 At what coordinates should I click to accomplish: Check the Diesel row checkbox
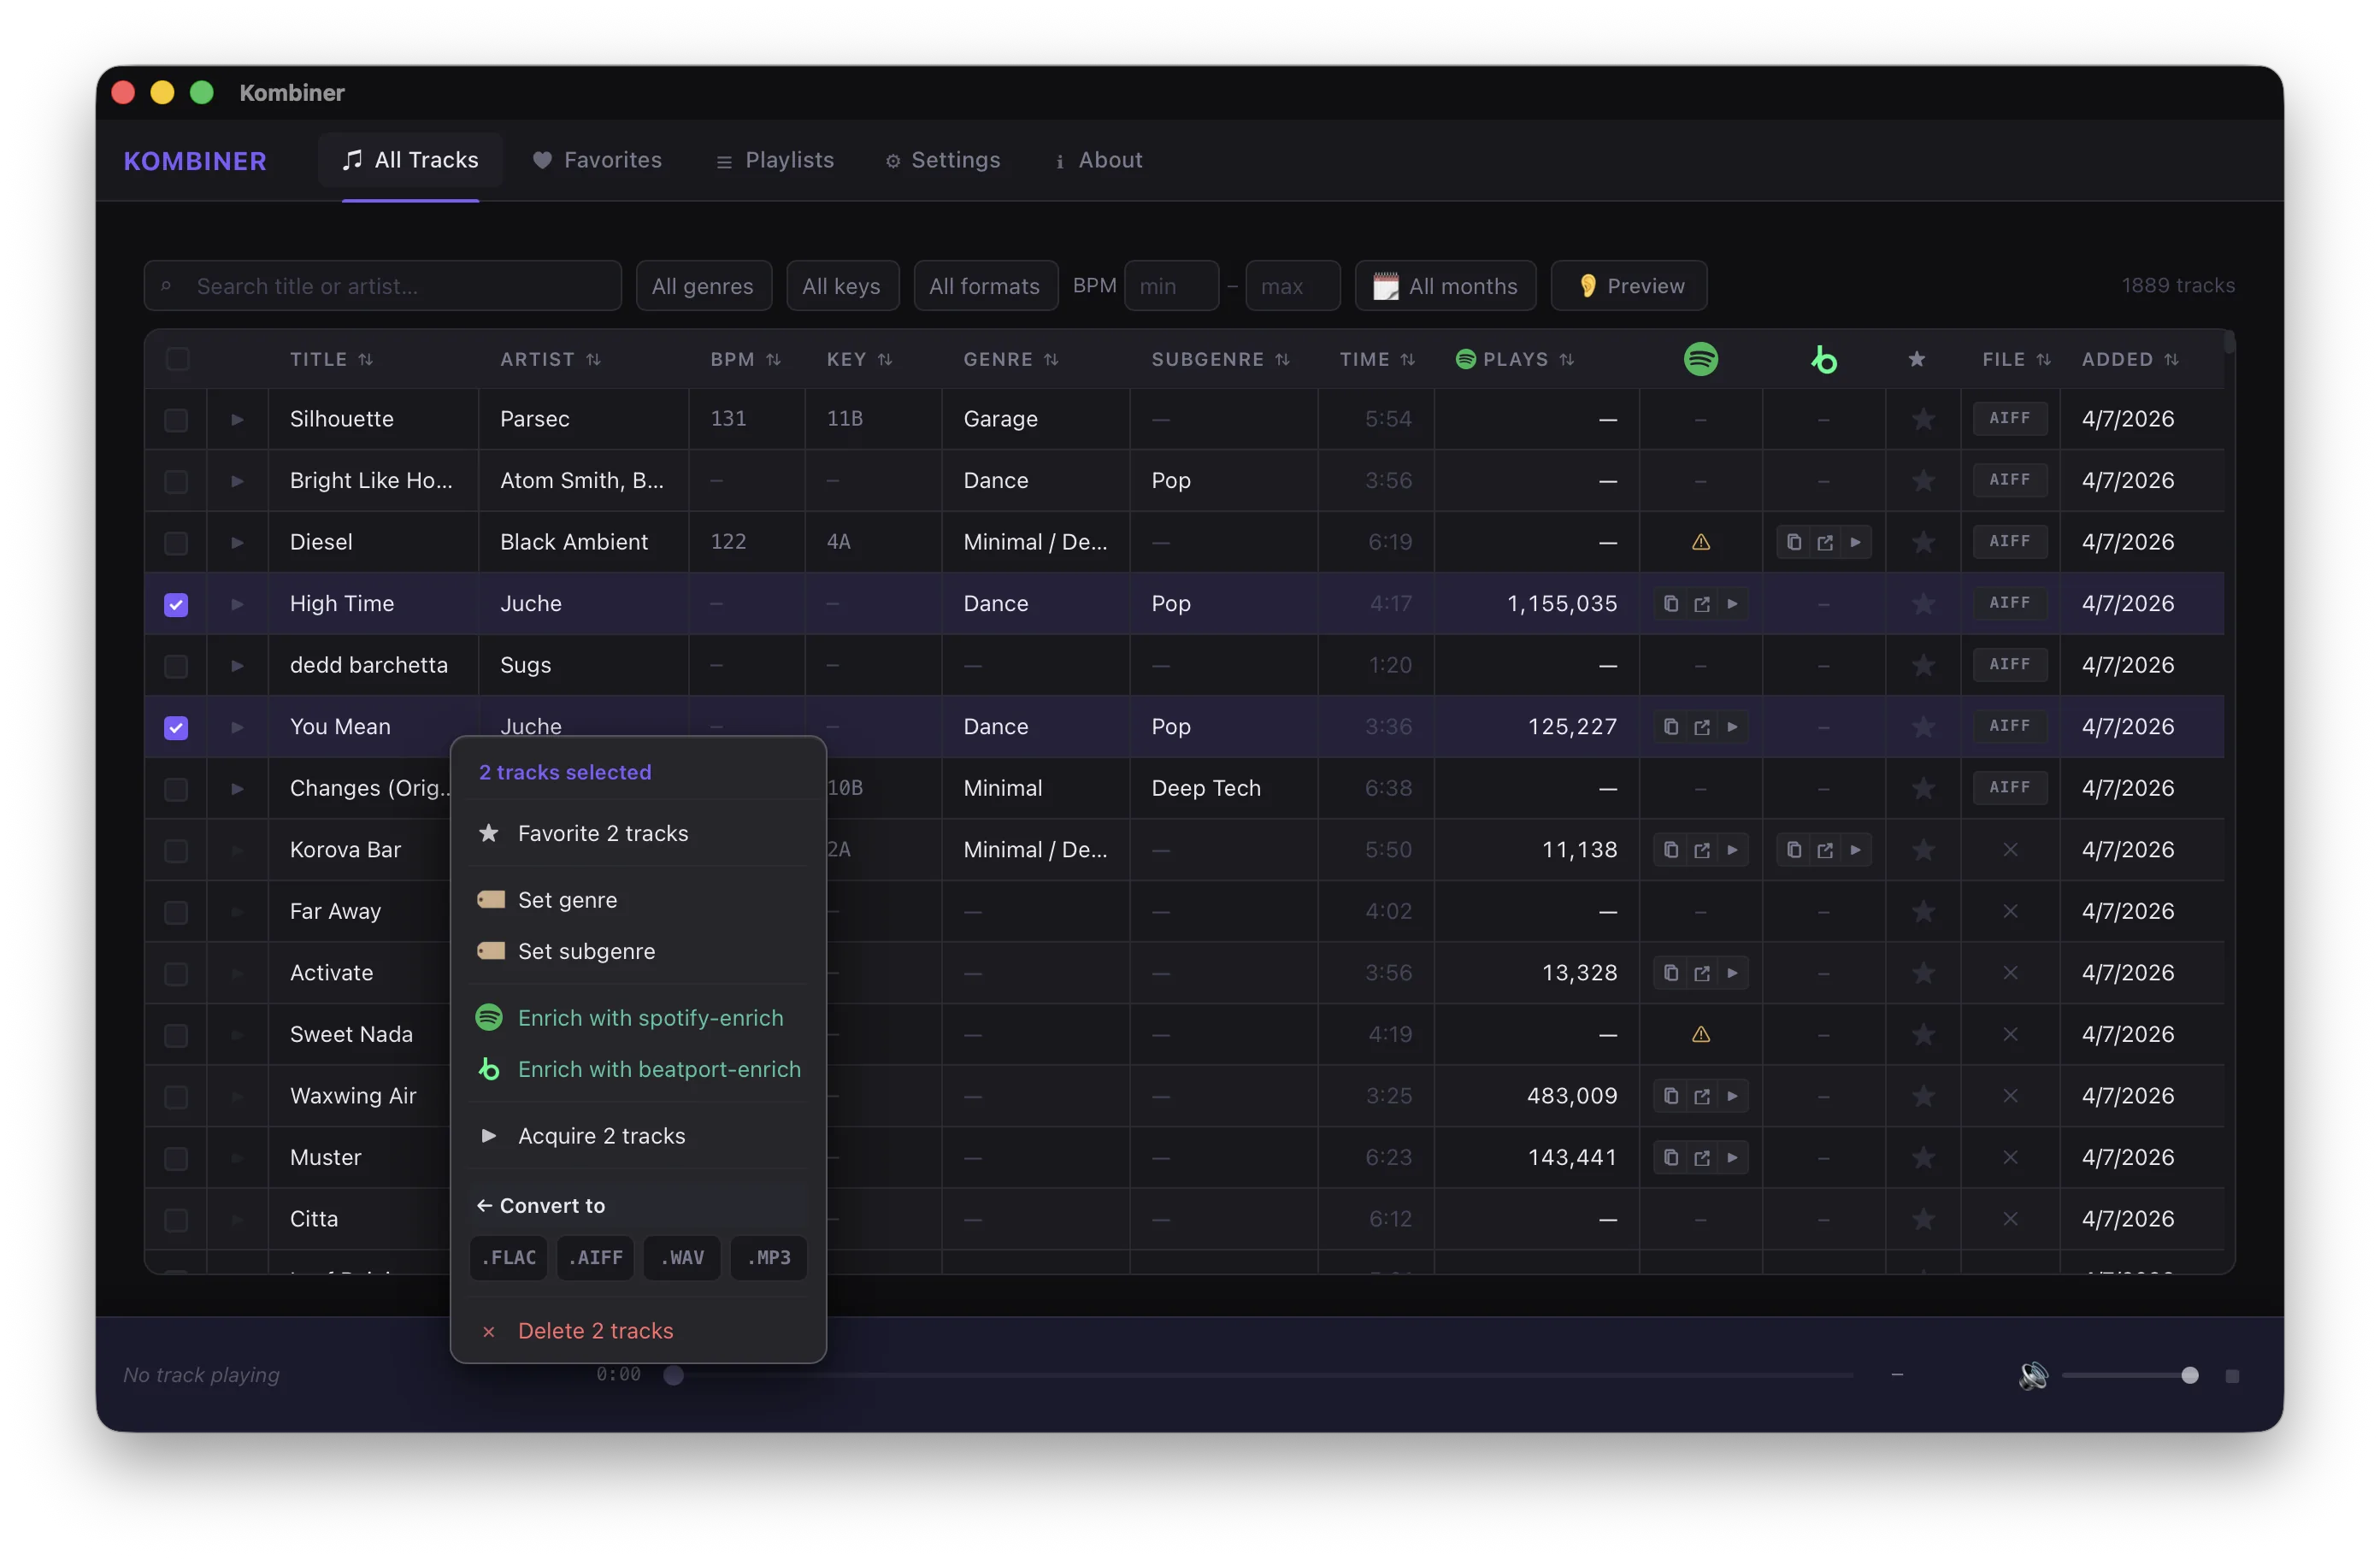(x=176, y=543)
